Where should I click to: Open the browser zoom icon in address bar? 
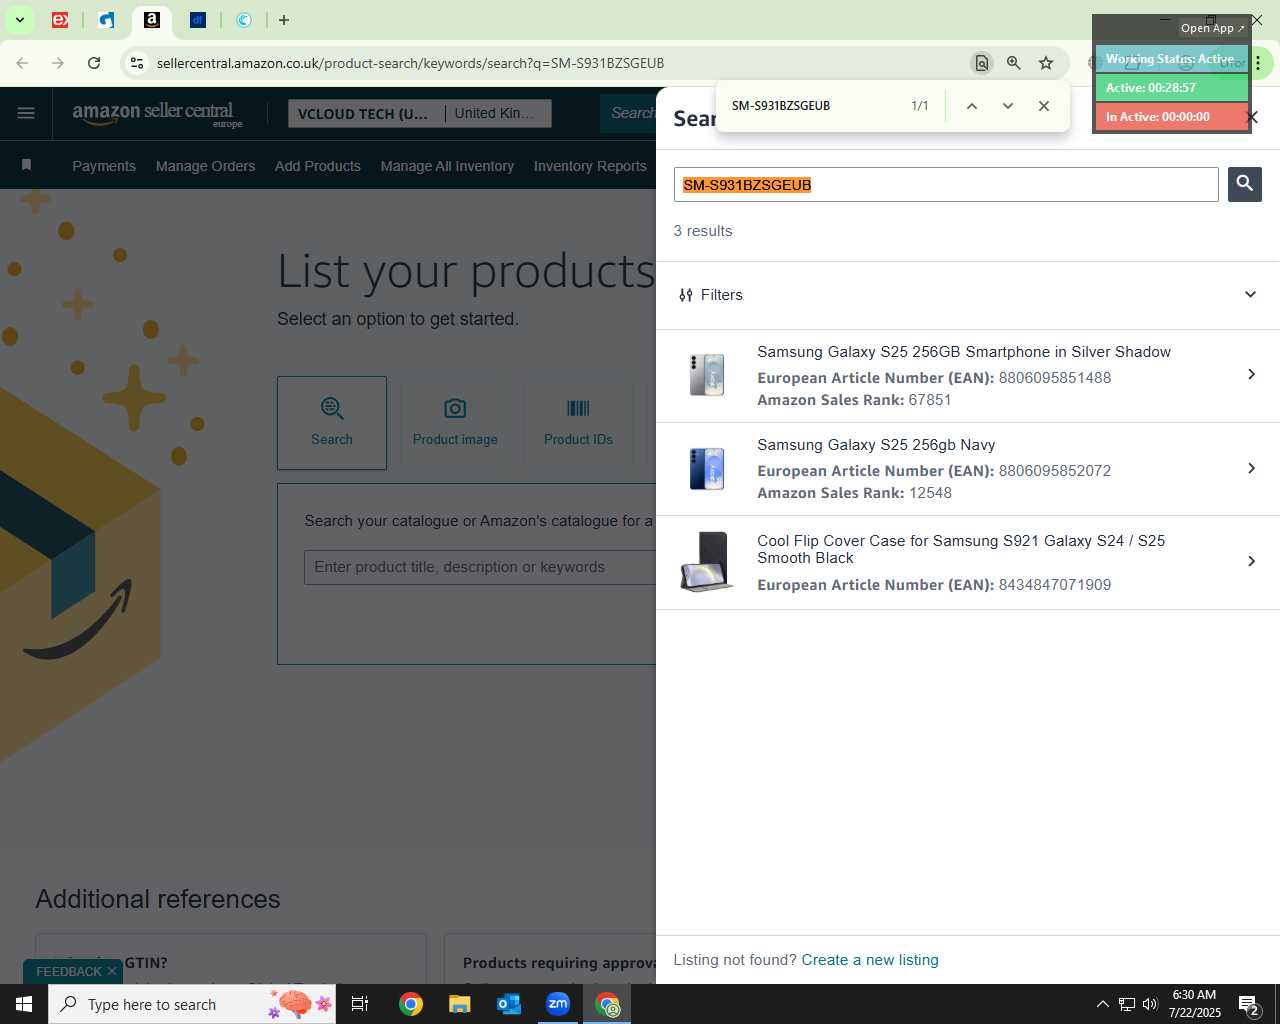pos(1014,63)
